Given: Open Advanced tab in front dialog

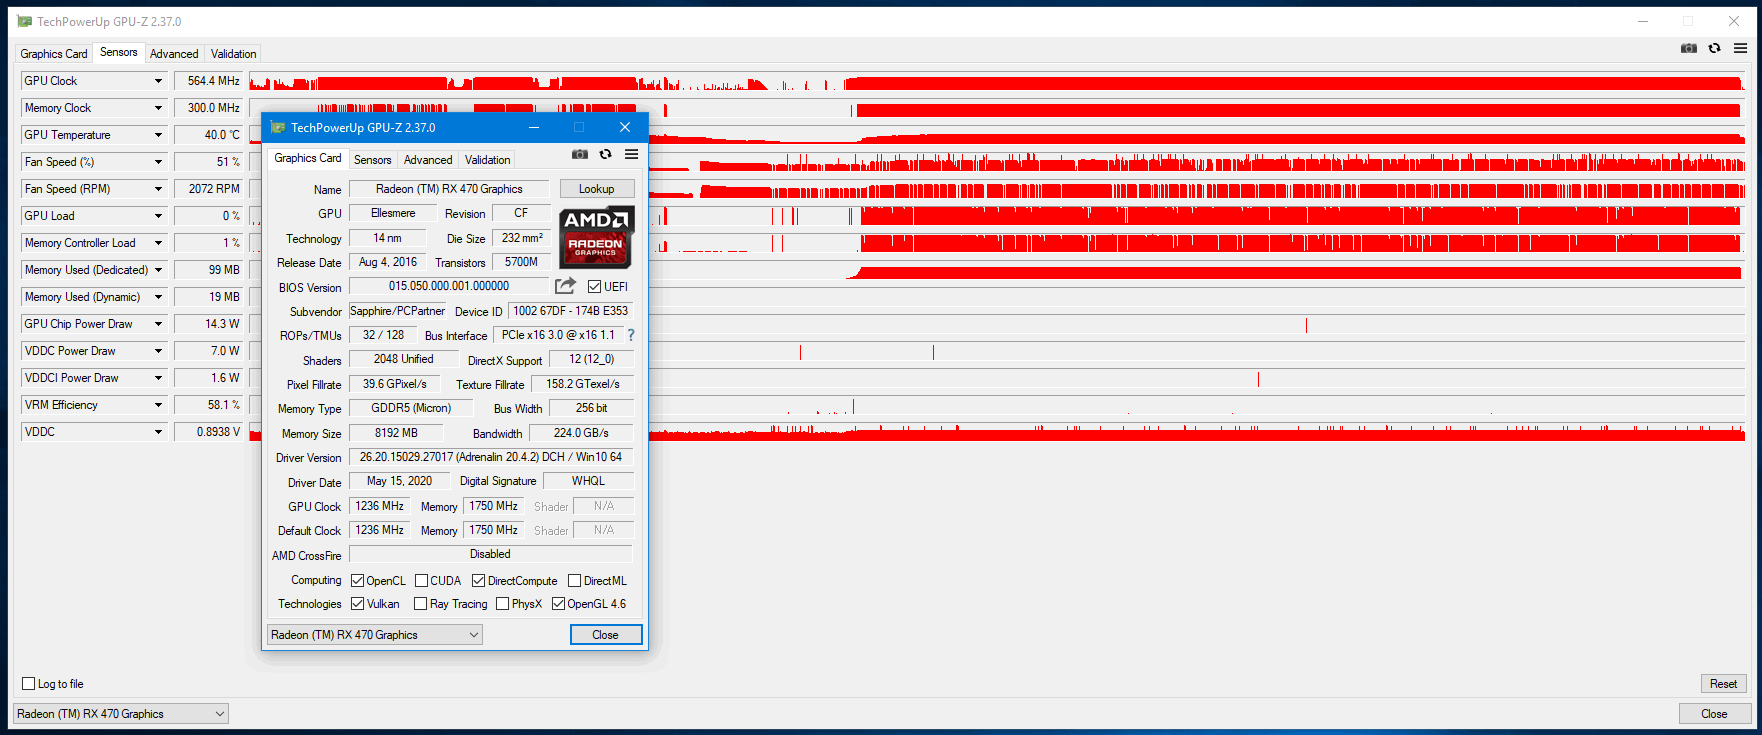Looking at the screenshot, I should pyautogui.click(x=428, y=160).
